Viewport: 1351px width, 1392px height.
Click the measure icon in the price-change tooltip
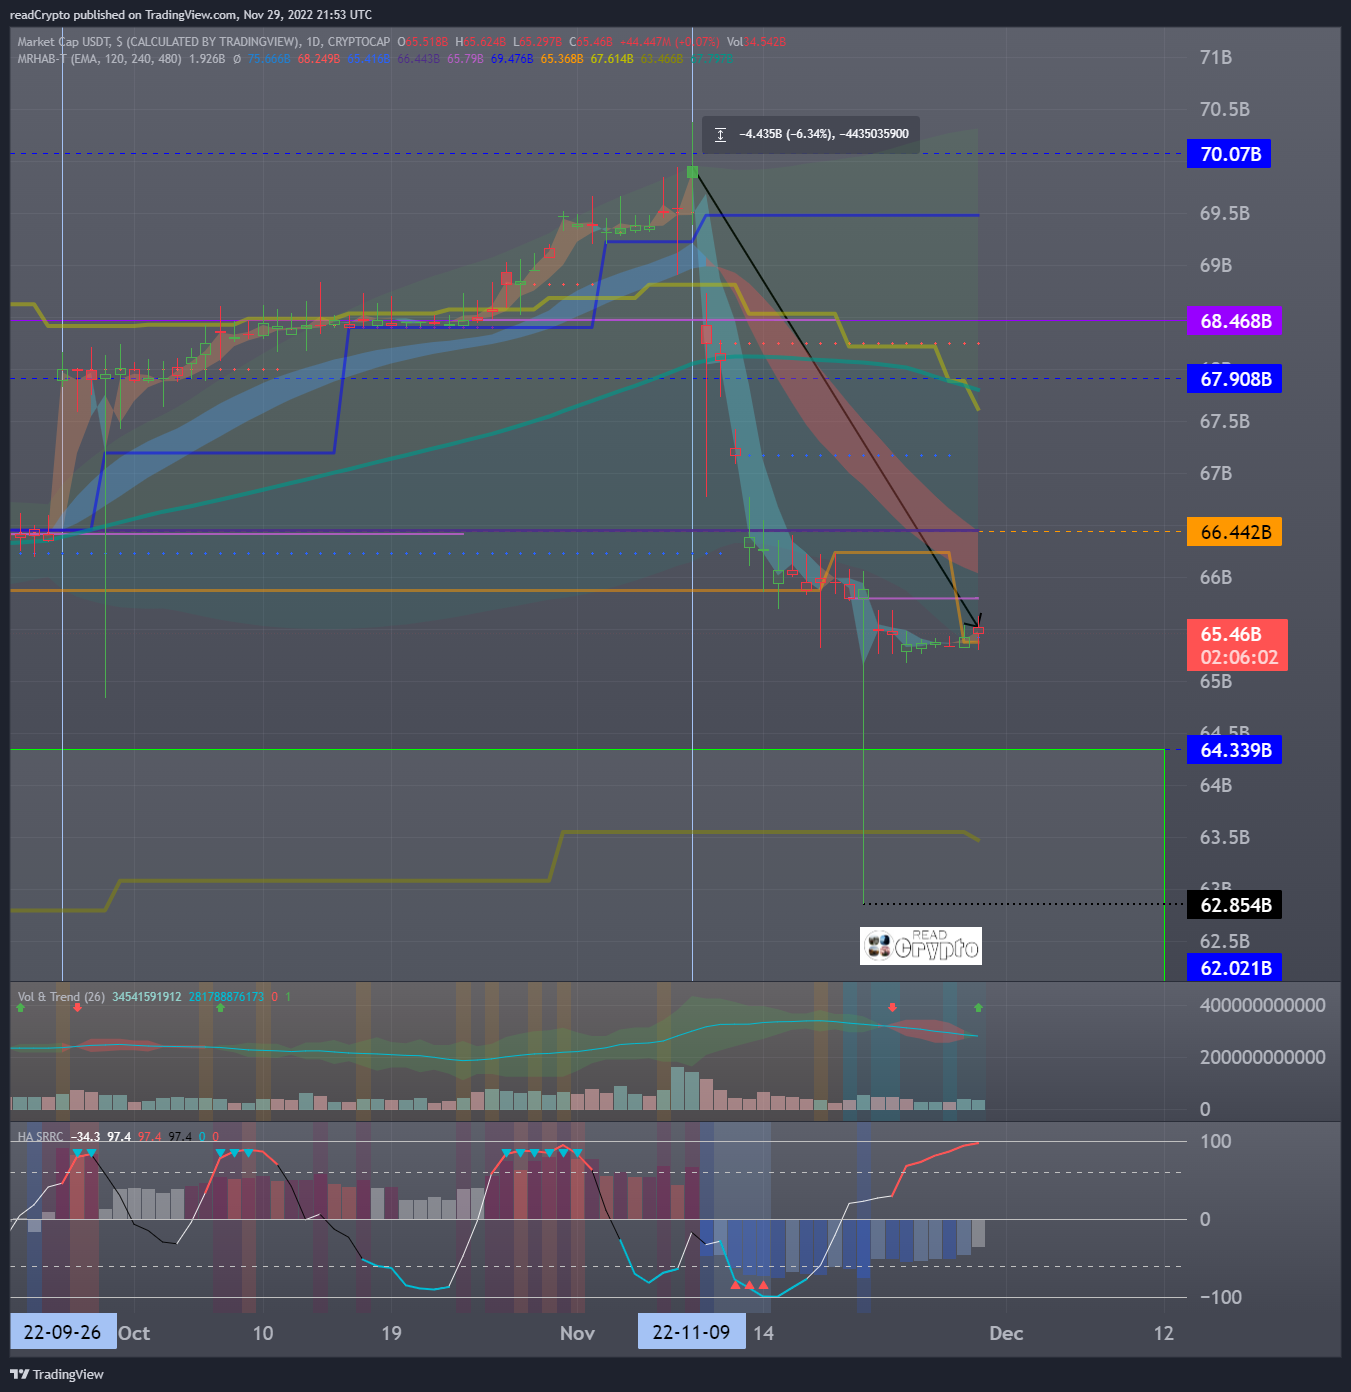coord(720,134)
